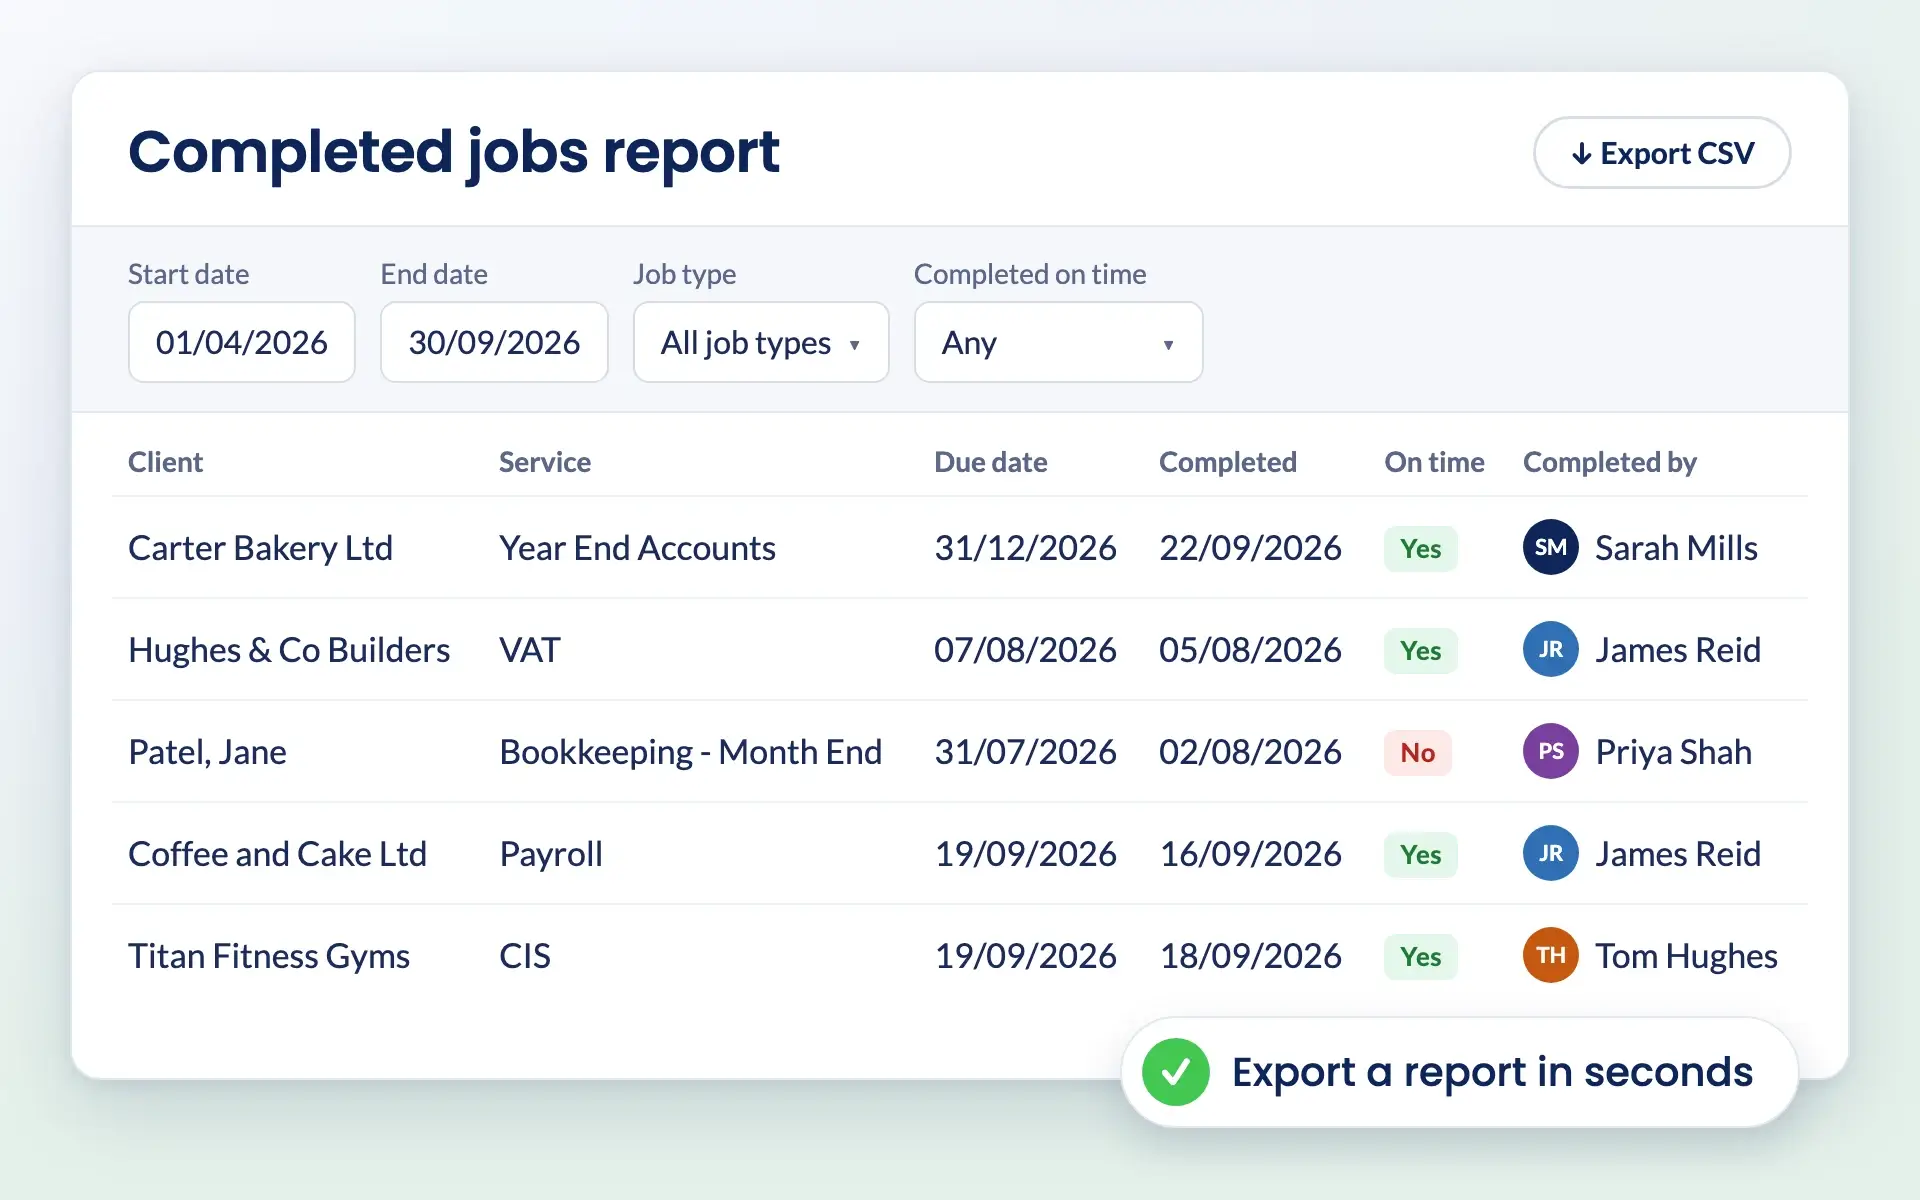Click Yes badge in Carter Bakery row
The image size is (1920, 1200).
[x=1420, y=548]
